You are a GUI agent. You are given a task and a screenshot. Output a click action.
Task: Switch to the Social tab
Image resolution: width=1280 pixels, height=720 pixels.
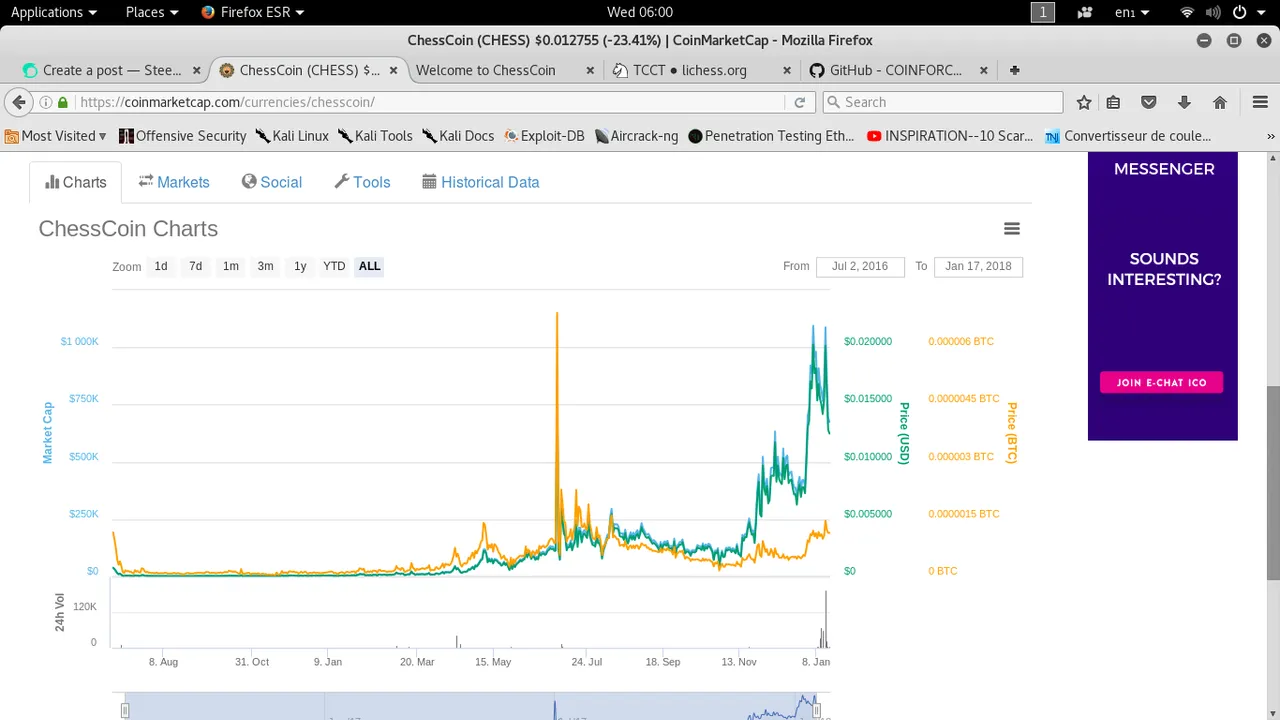pos(272,182)
